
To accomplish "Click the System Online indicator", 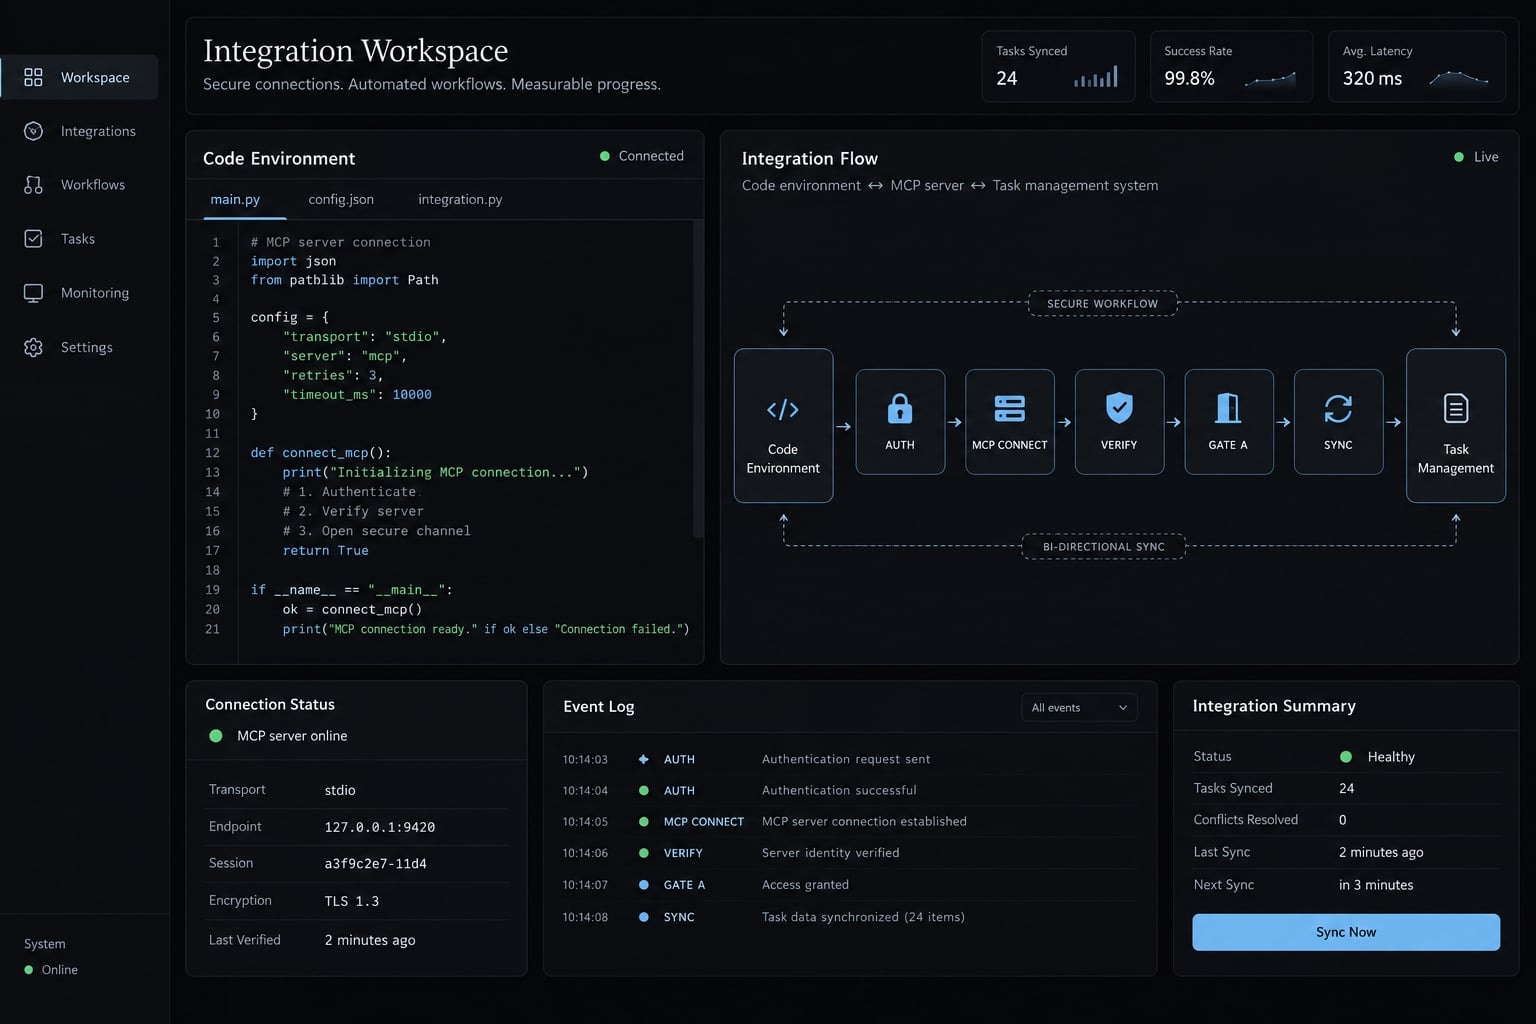I will (x=51, y=970).
